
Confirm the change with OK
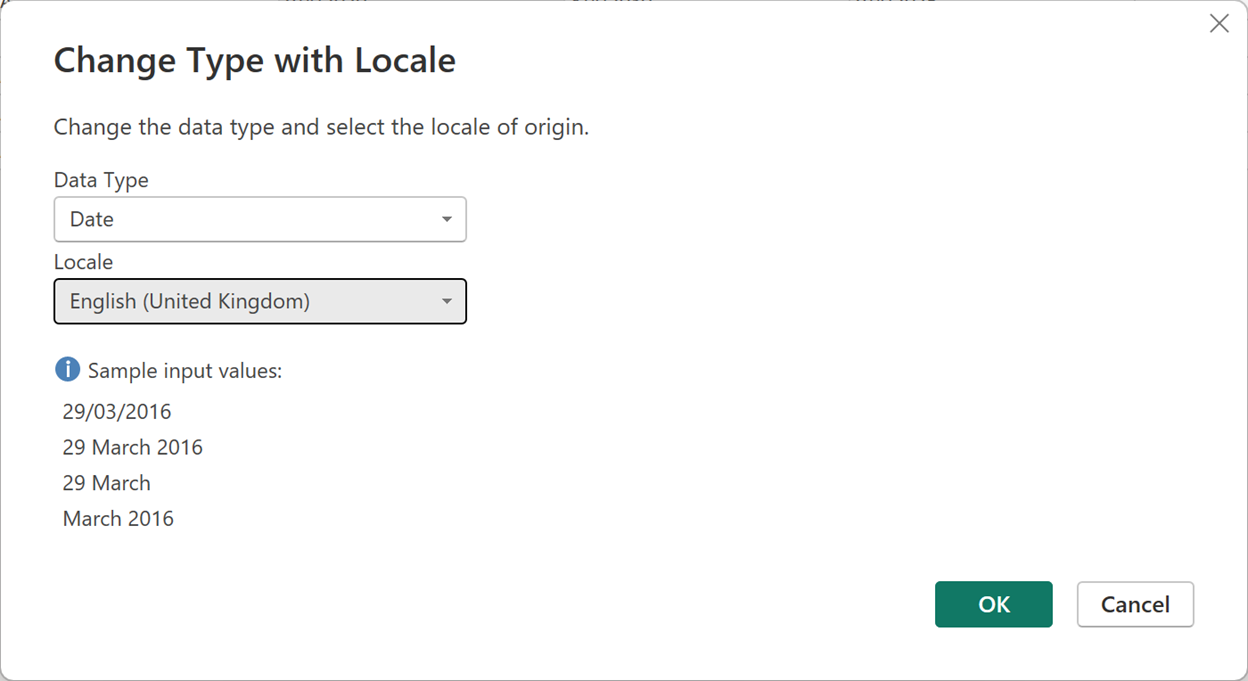(993, 604)
